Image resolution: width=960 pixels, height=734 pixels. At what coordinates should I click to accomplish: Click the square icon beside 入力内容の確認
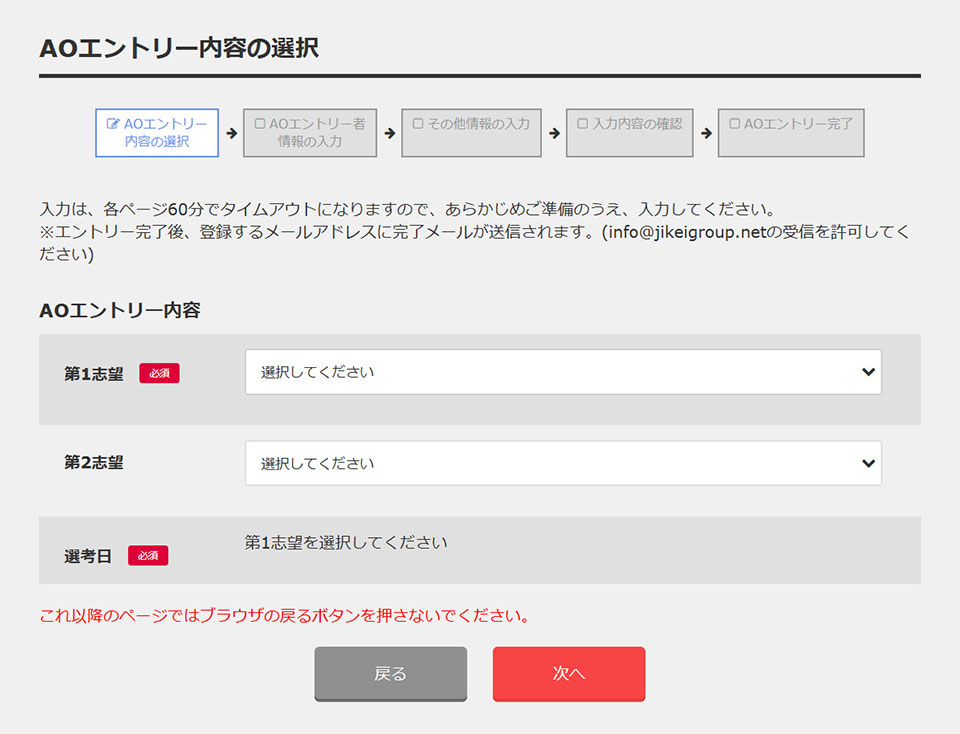coord(583,125)
